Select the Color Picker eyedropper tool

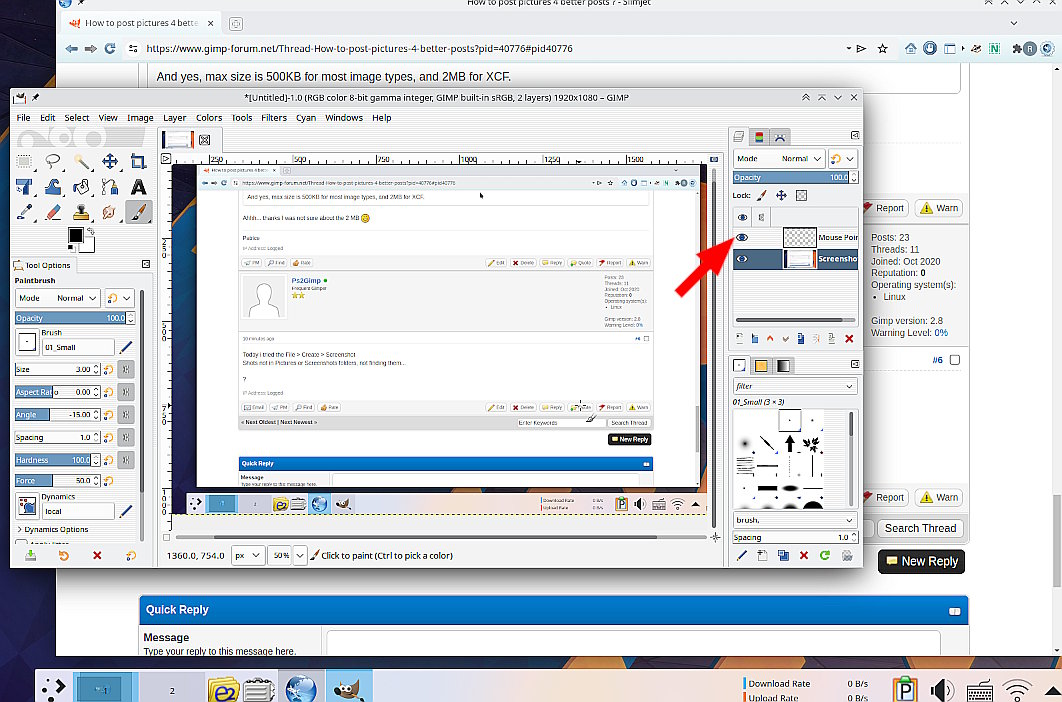pyautogui.click(x=24, y=212)
